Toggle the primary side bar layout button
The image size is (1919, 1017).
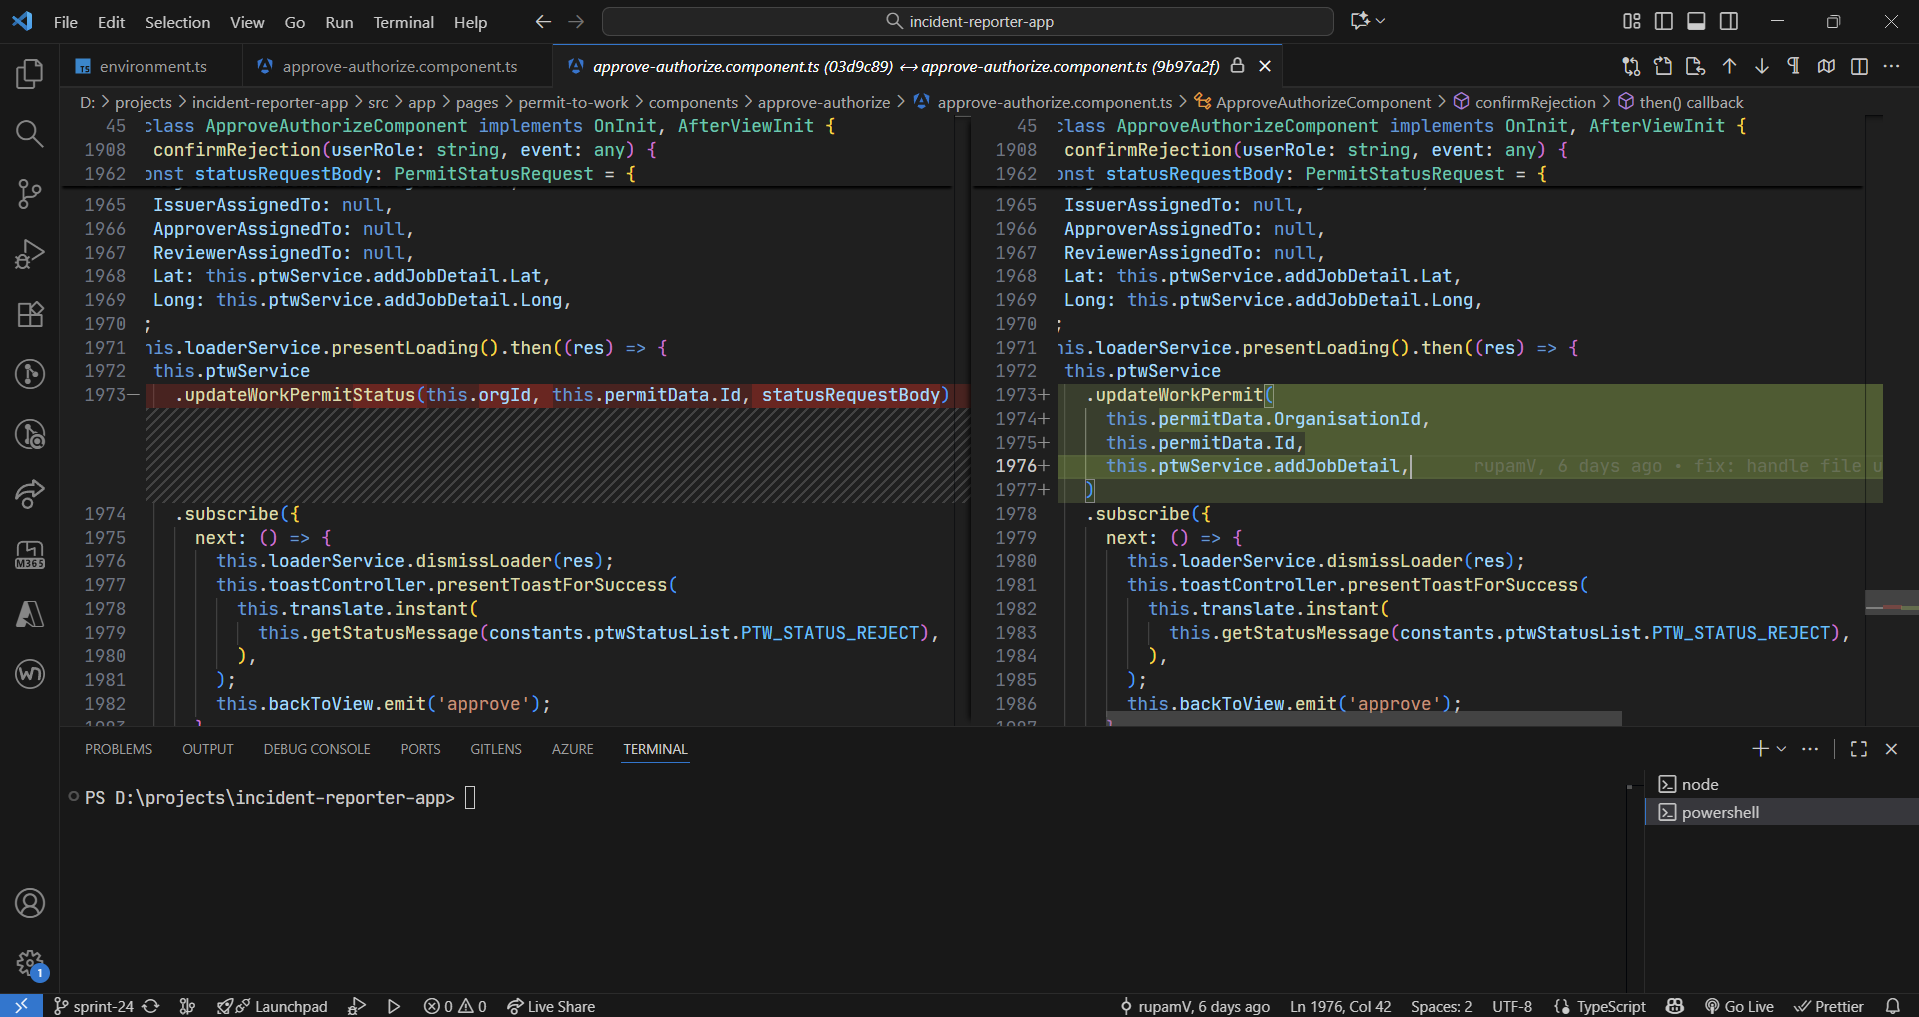click(x=1664, y=21)
